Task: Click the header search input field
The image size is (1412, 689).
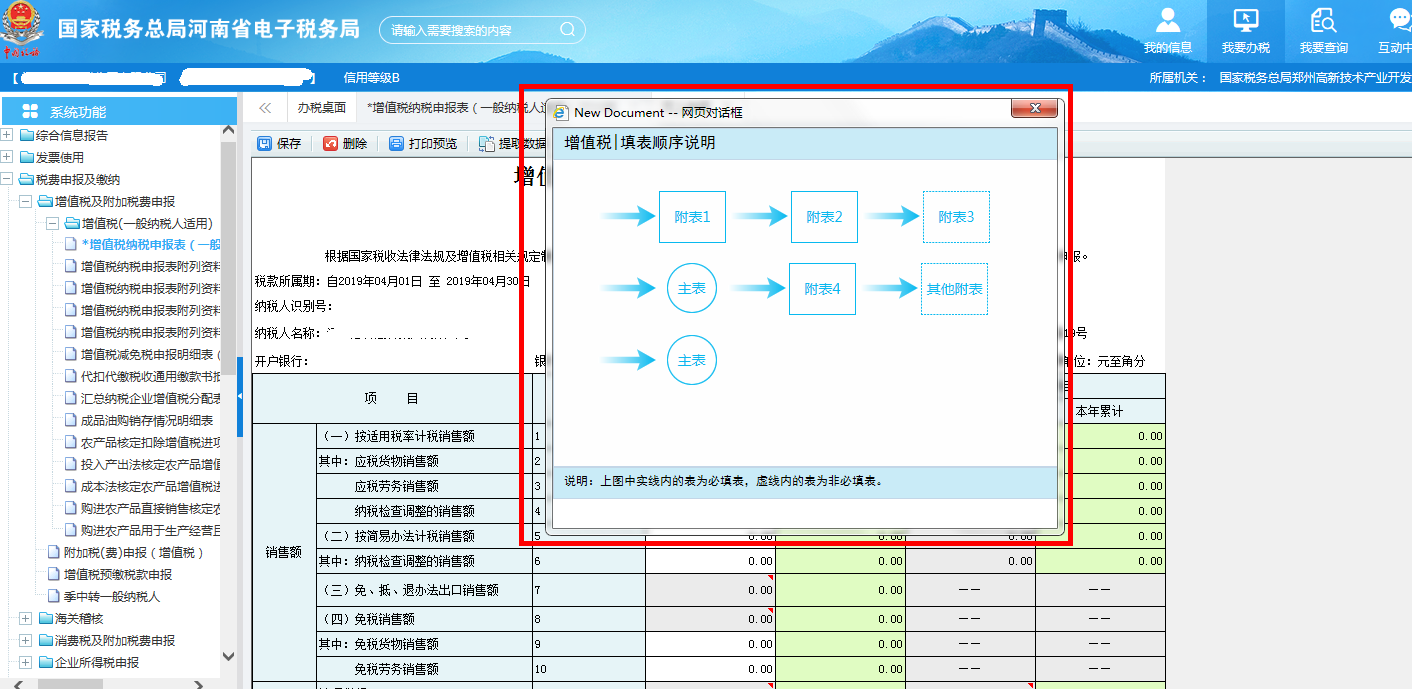Action: pos(470,30)
